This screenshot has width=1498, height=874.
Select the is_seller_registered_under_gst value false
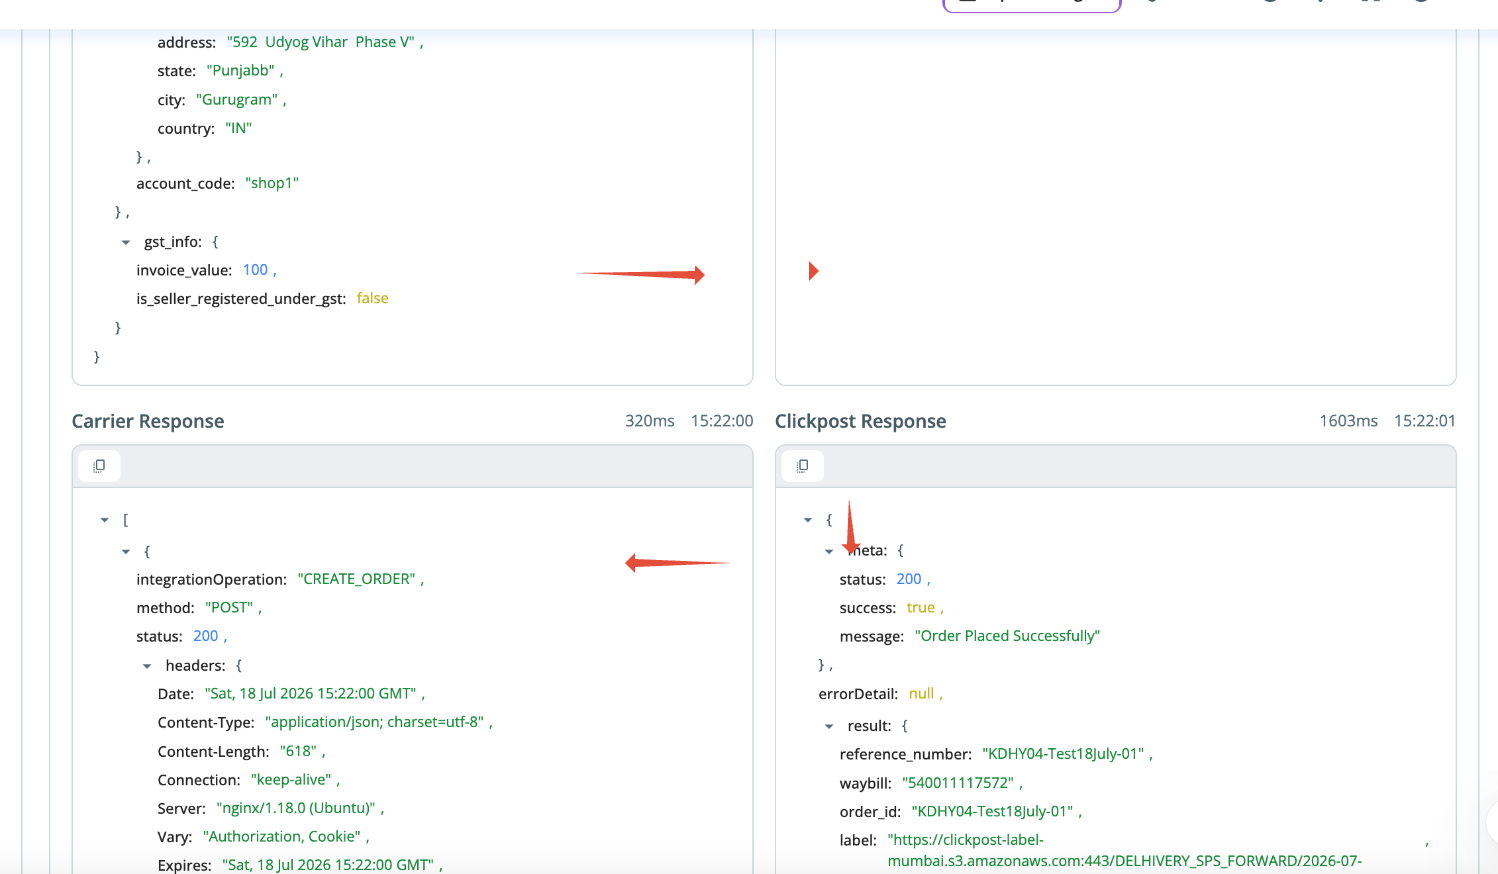(372, 298)
